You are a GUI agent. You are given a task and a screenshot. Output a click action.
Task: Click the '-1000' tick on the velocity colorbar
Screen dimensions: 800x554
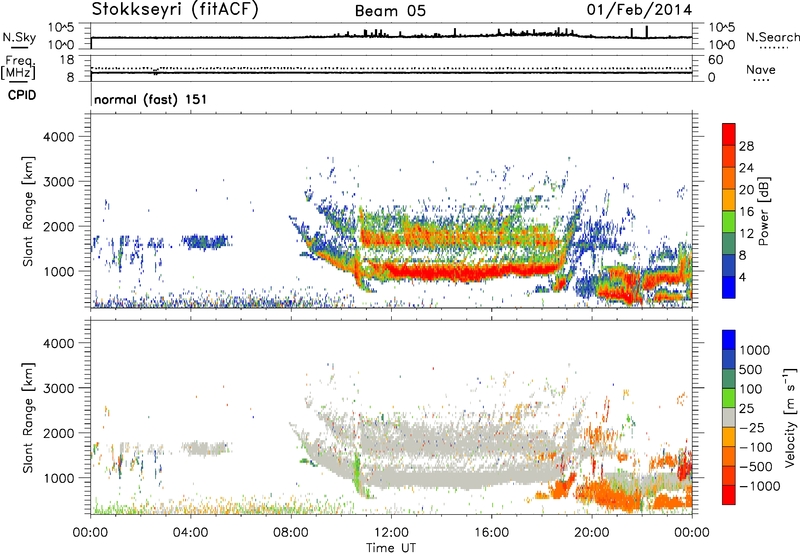coord(759,486)
